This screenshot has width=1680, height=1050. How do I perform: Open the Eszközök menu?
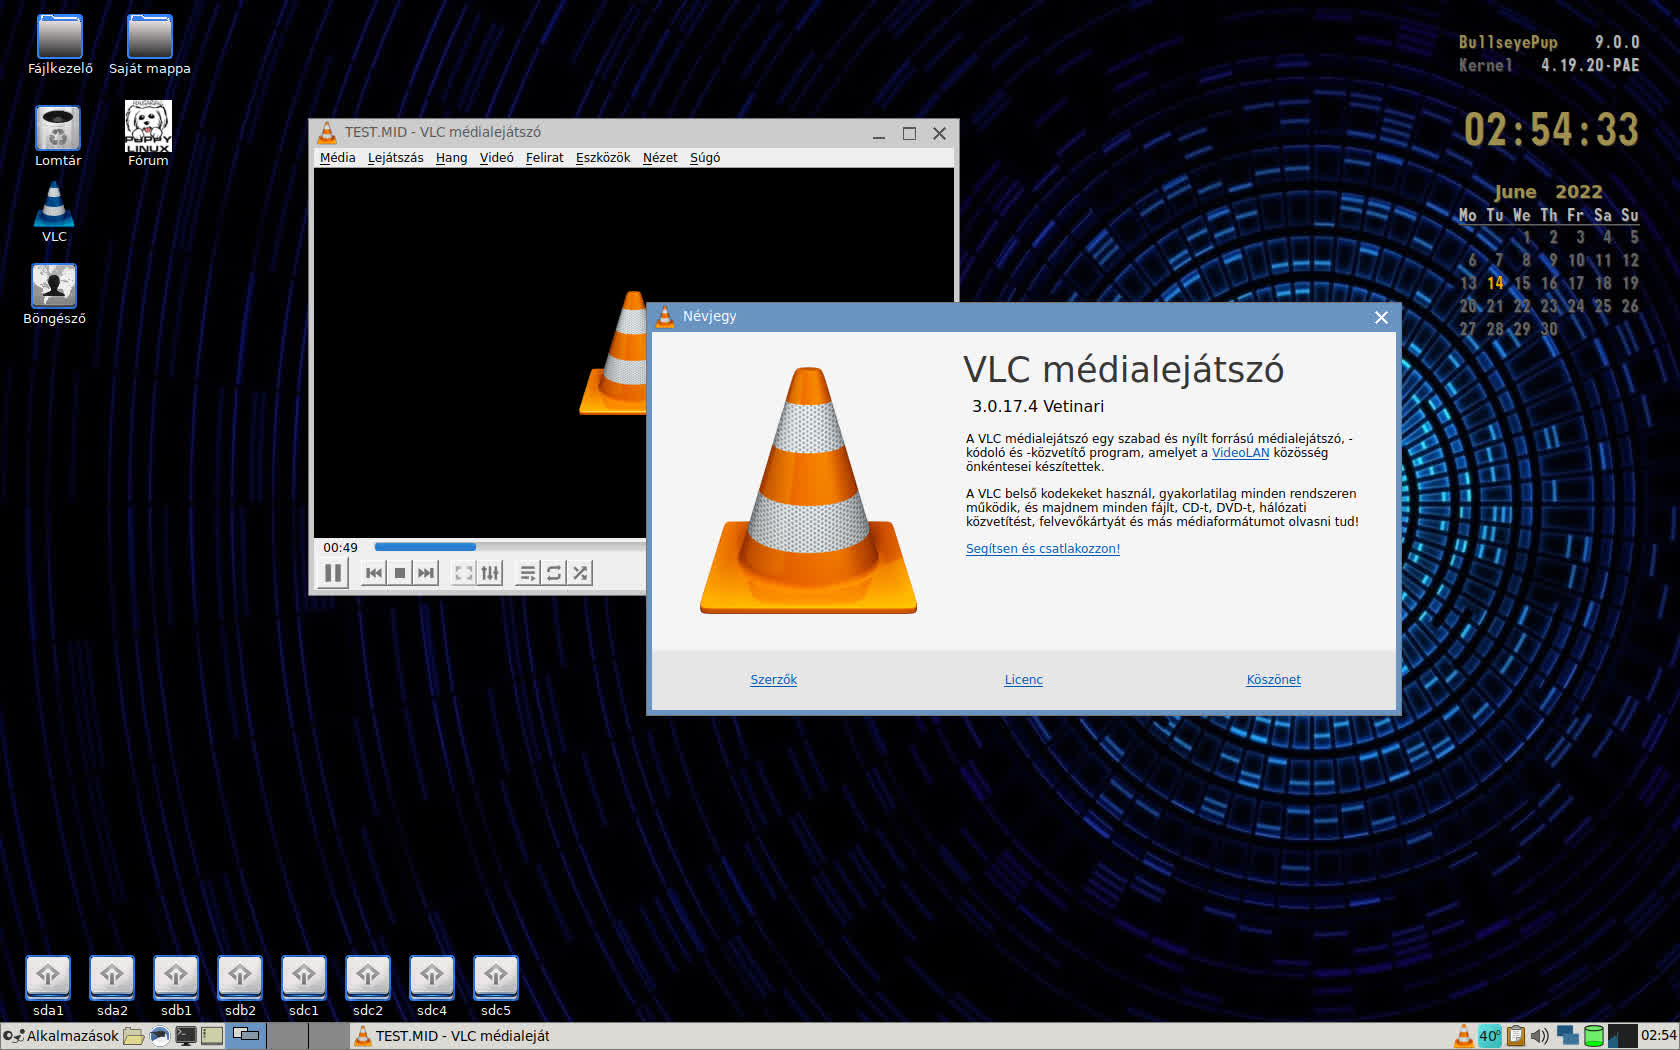click(603, 158)
